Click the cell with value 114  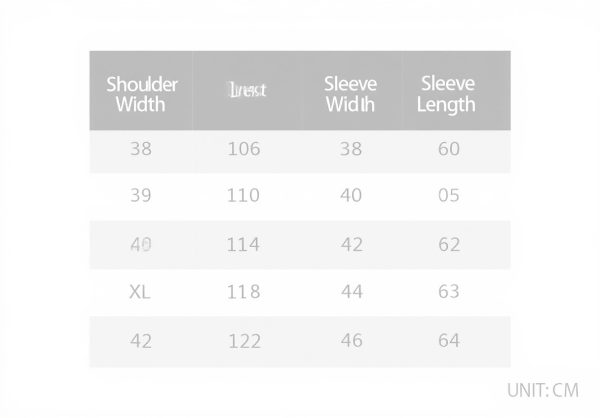[243, 244]
